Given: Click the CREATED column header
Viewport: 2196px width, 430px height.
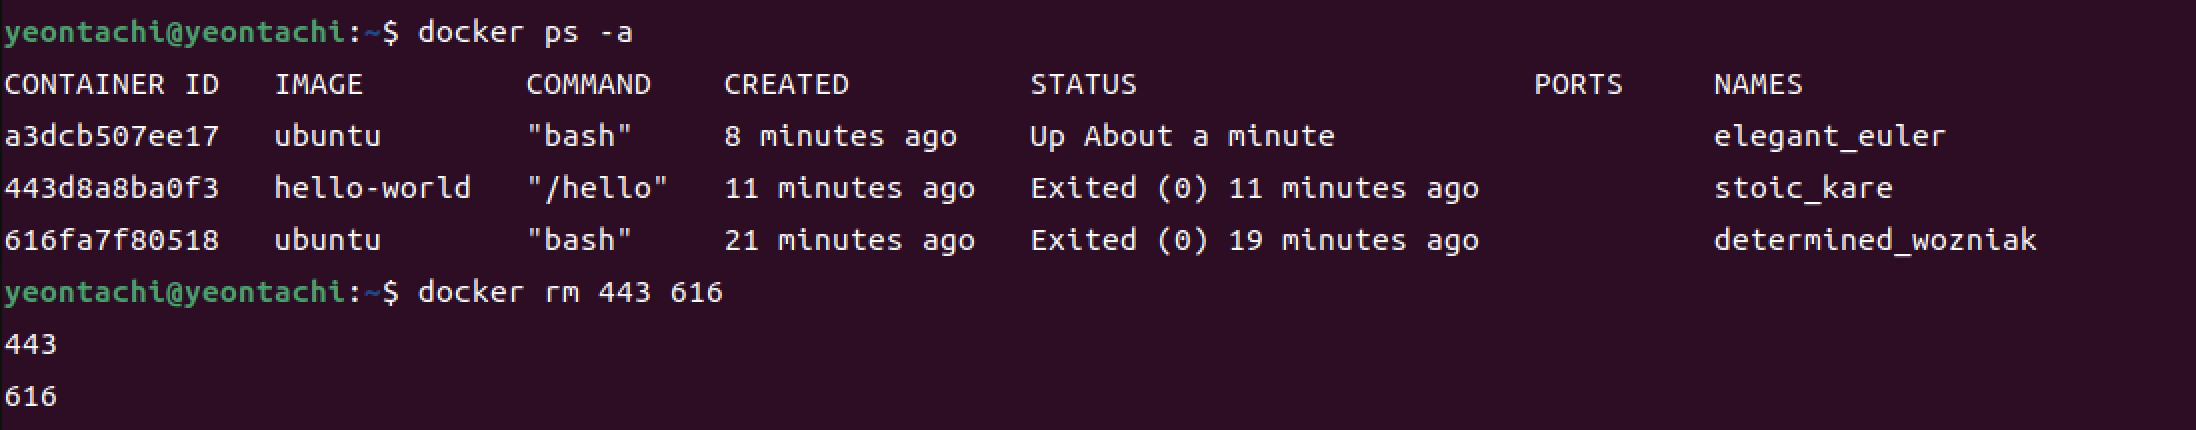Looking at the screenshot, I should point(786,84).
